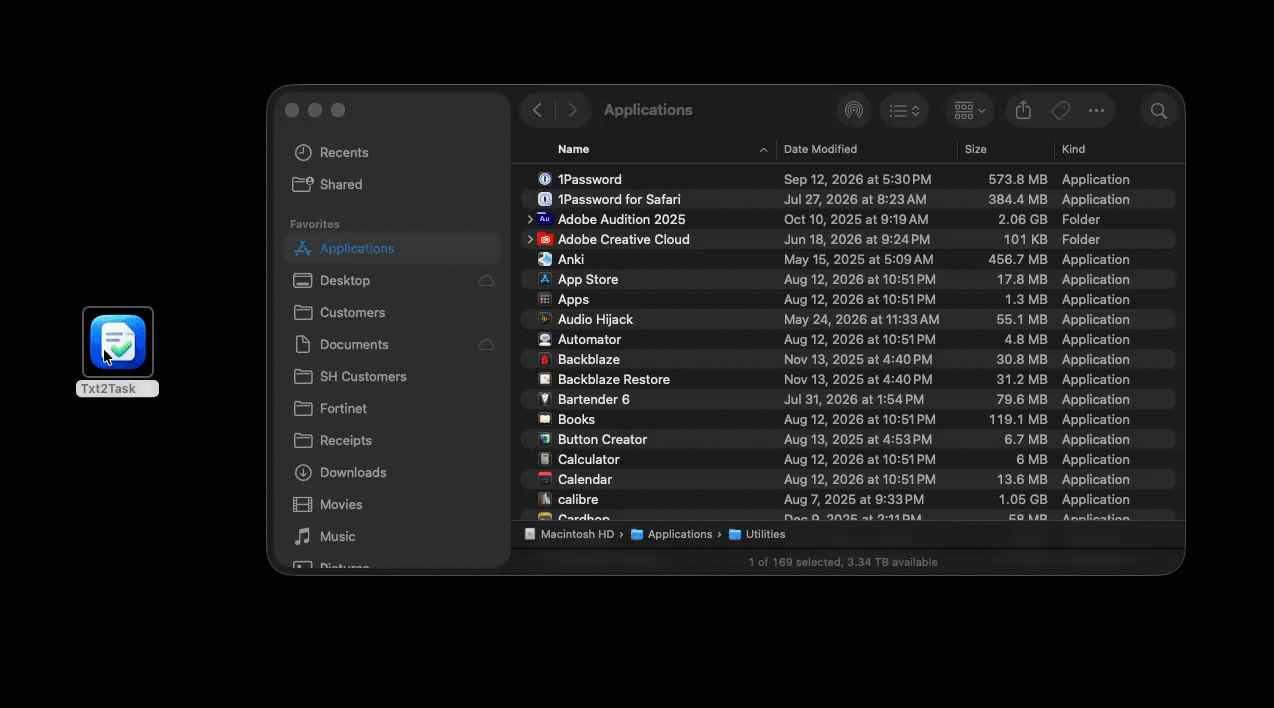Open Recents in the sidebar

(392, 152)
